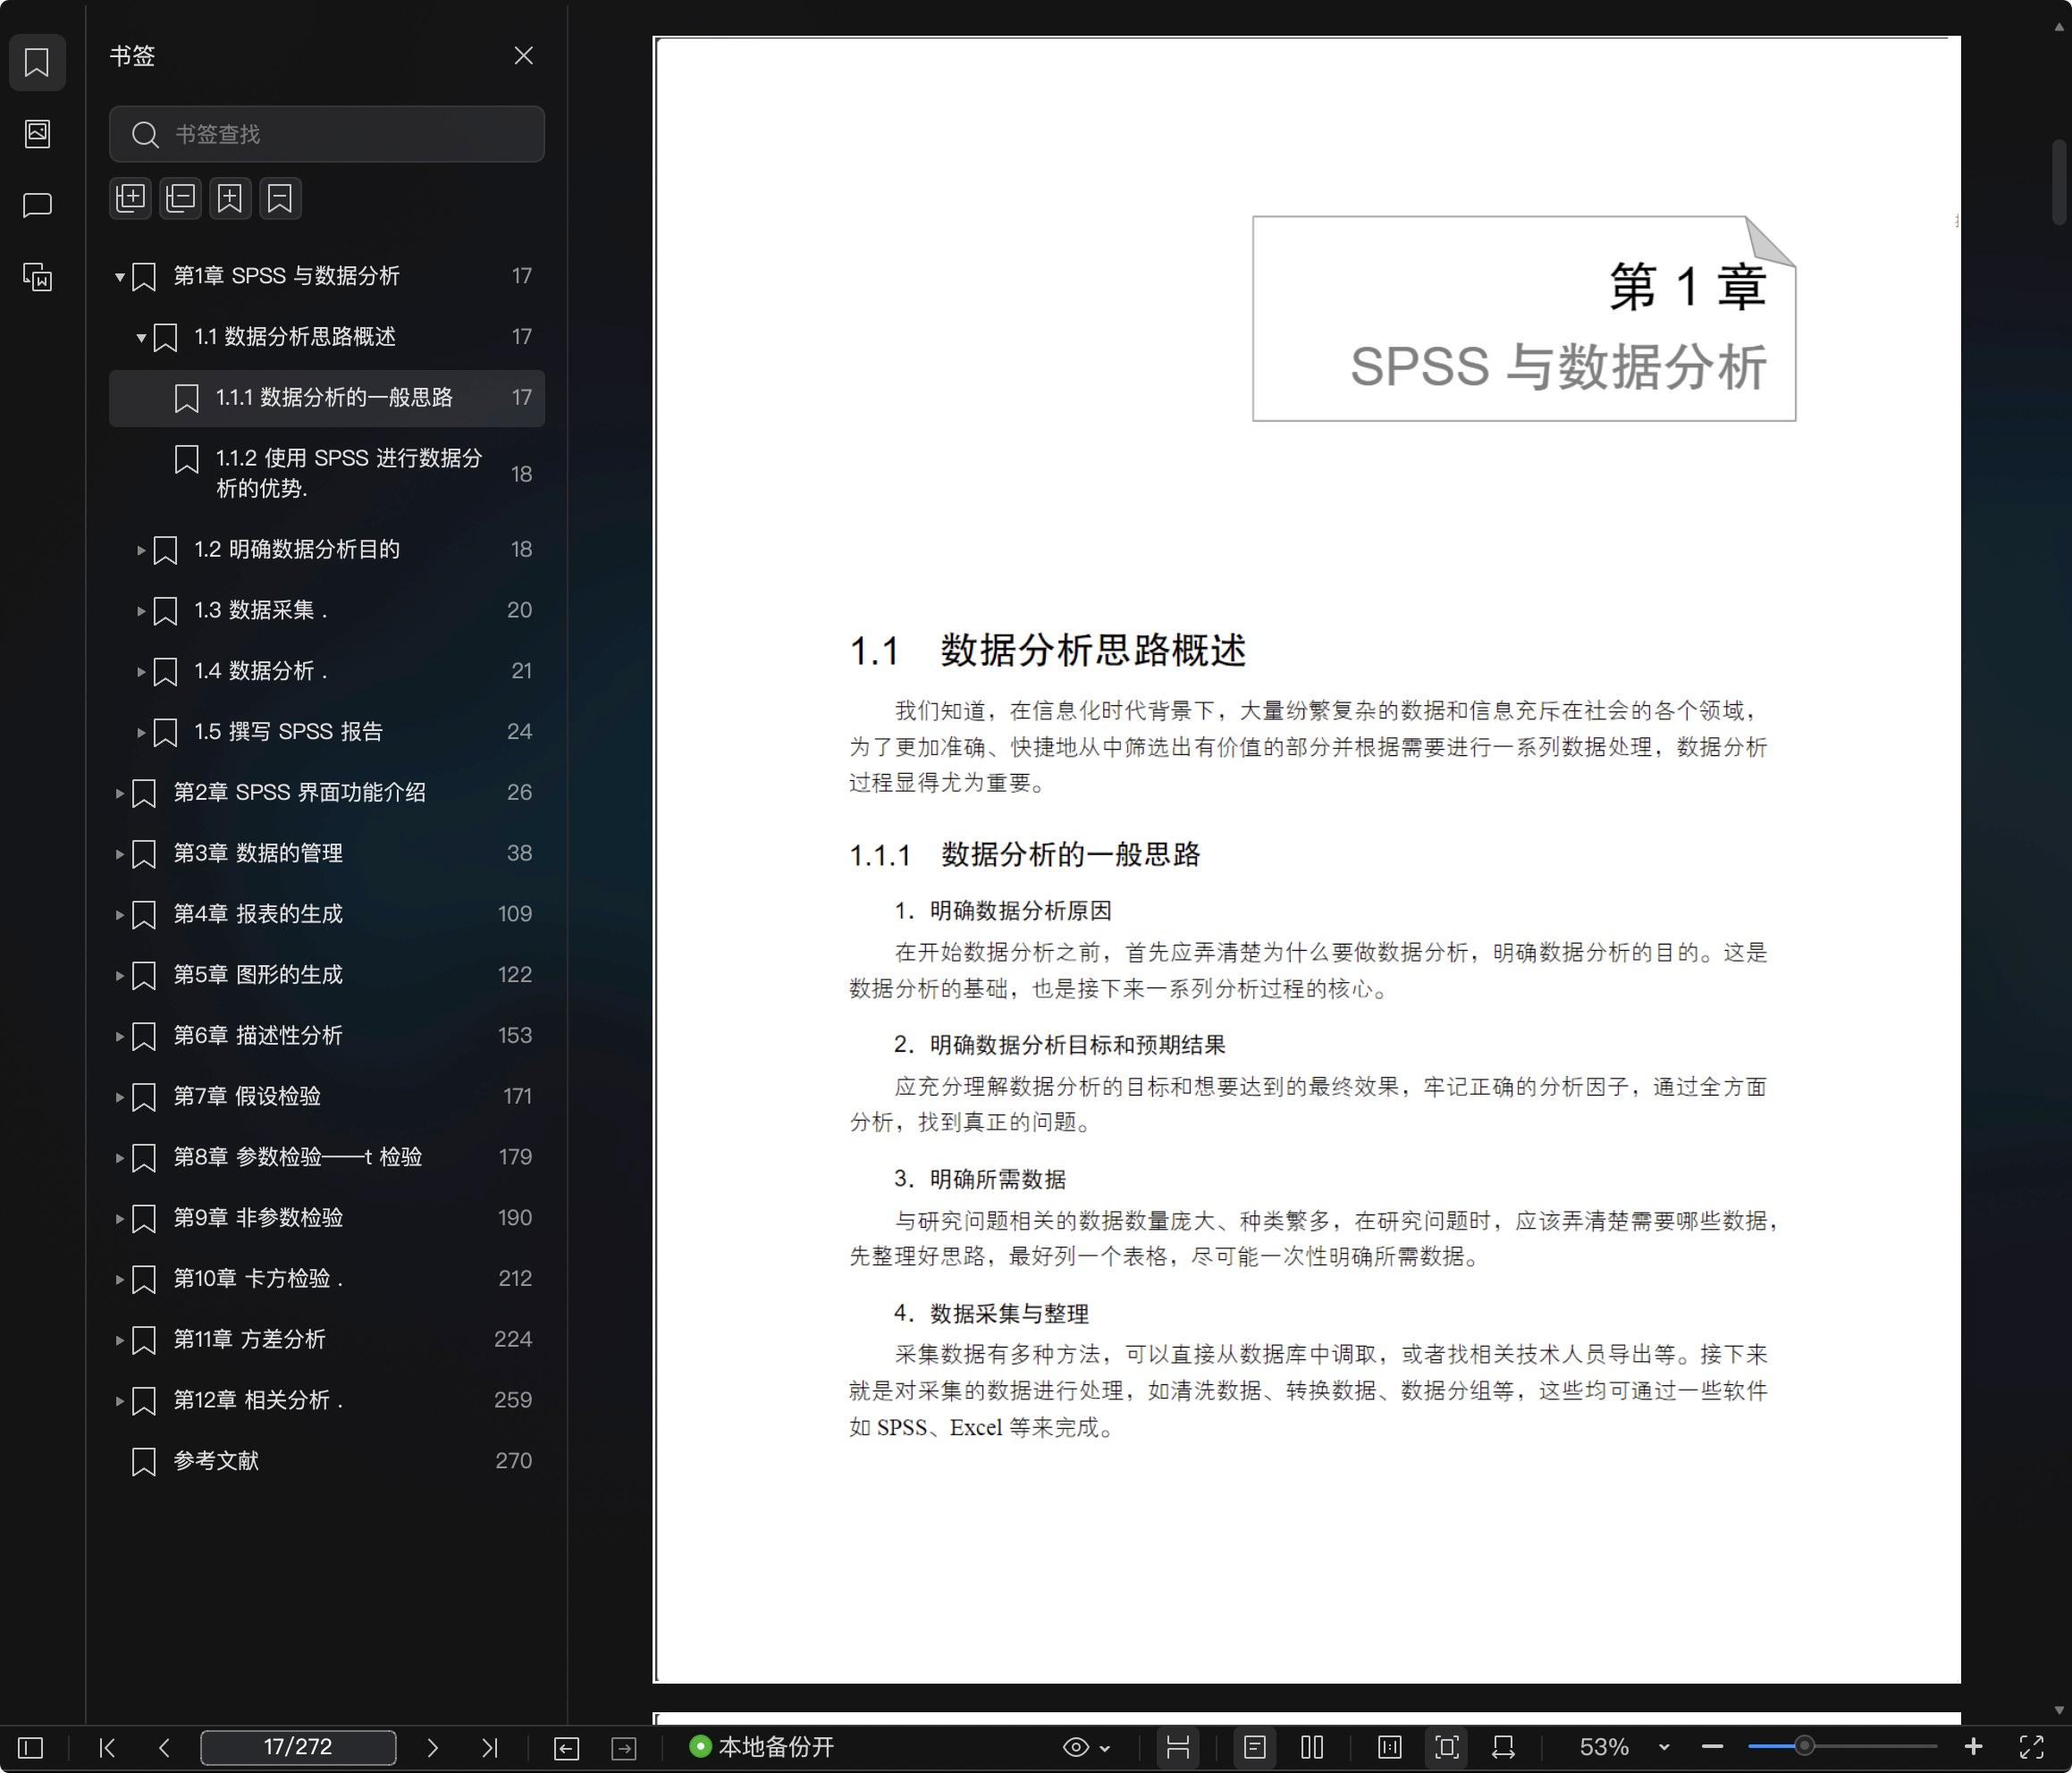Open the comments sidebar panel
Viewport: 2072px width, 1773px height.
pos(37,206)
